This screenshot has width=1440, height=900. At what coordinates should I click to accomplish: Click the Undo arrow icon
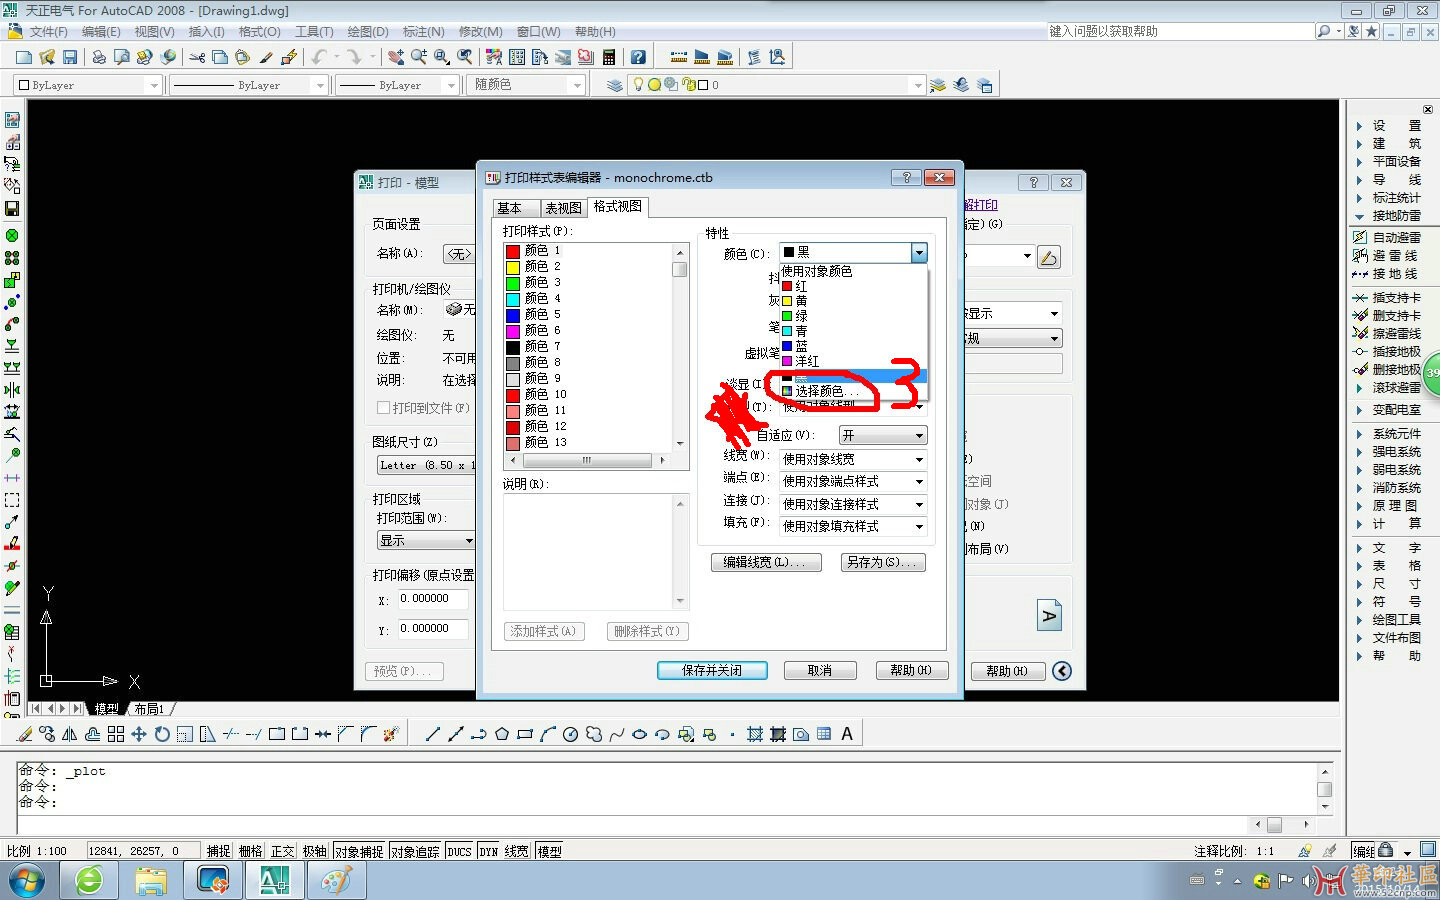(x=319, y=57)
